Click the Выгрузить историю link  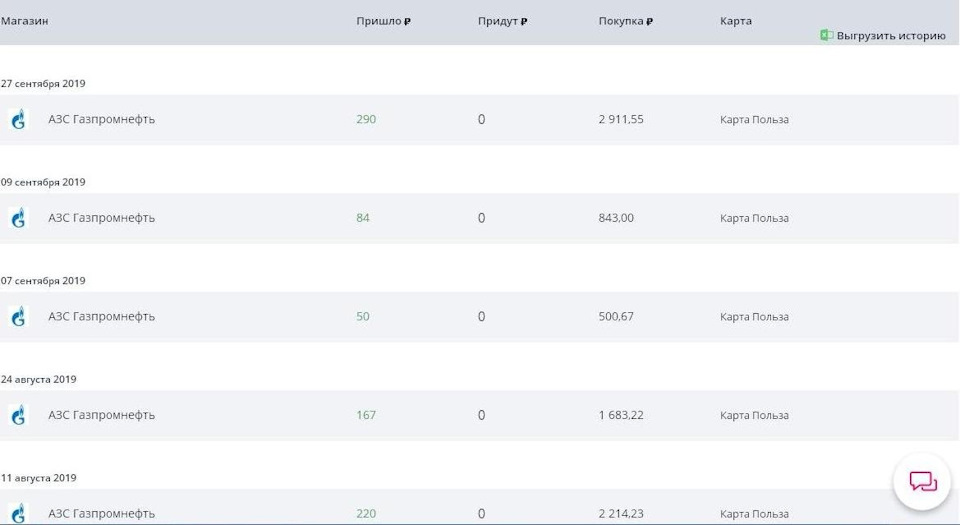[891, 36]
